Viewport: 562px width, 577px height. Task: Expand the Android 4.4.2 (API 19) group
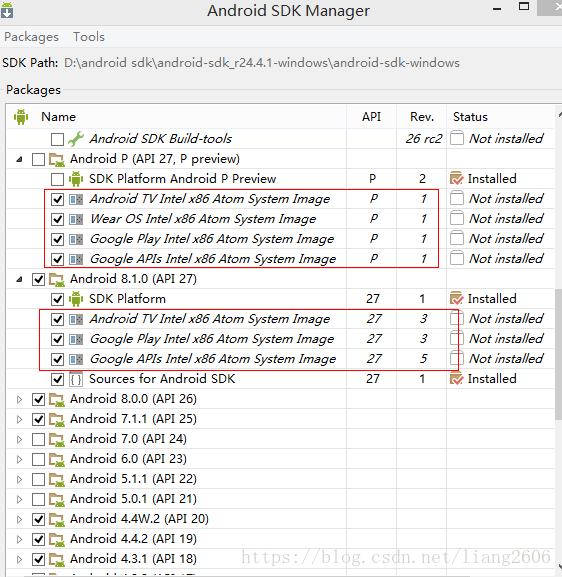(x=20, y=539)
